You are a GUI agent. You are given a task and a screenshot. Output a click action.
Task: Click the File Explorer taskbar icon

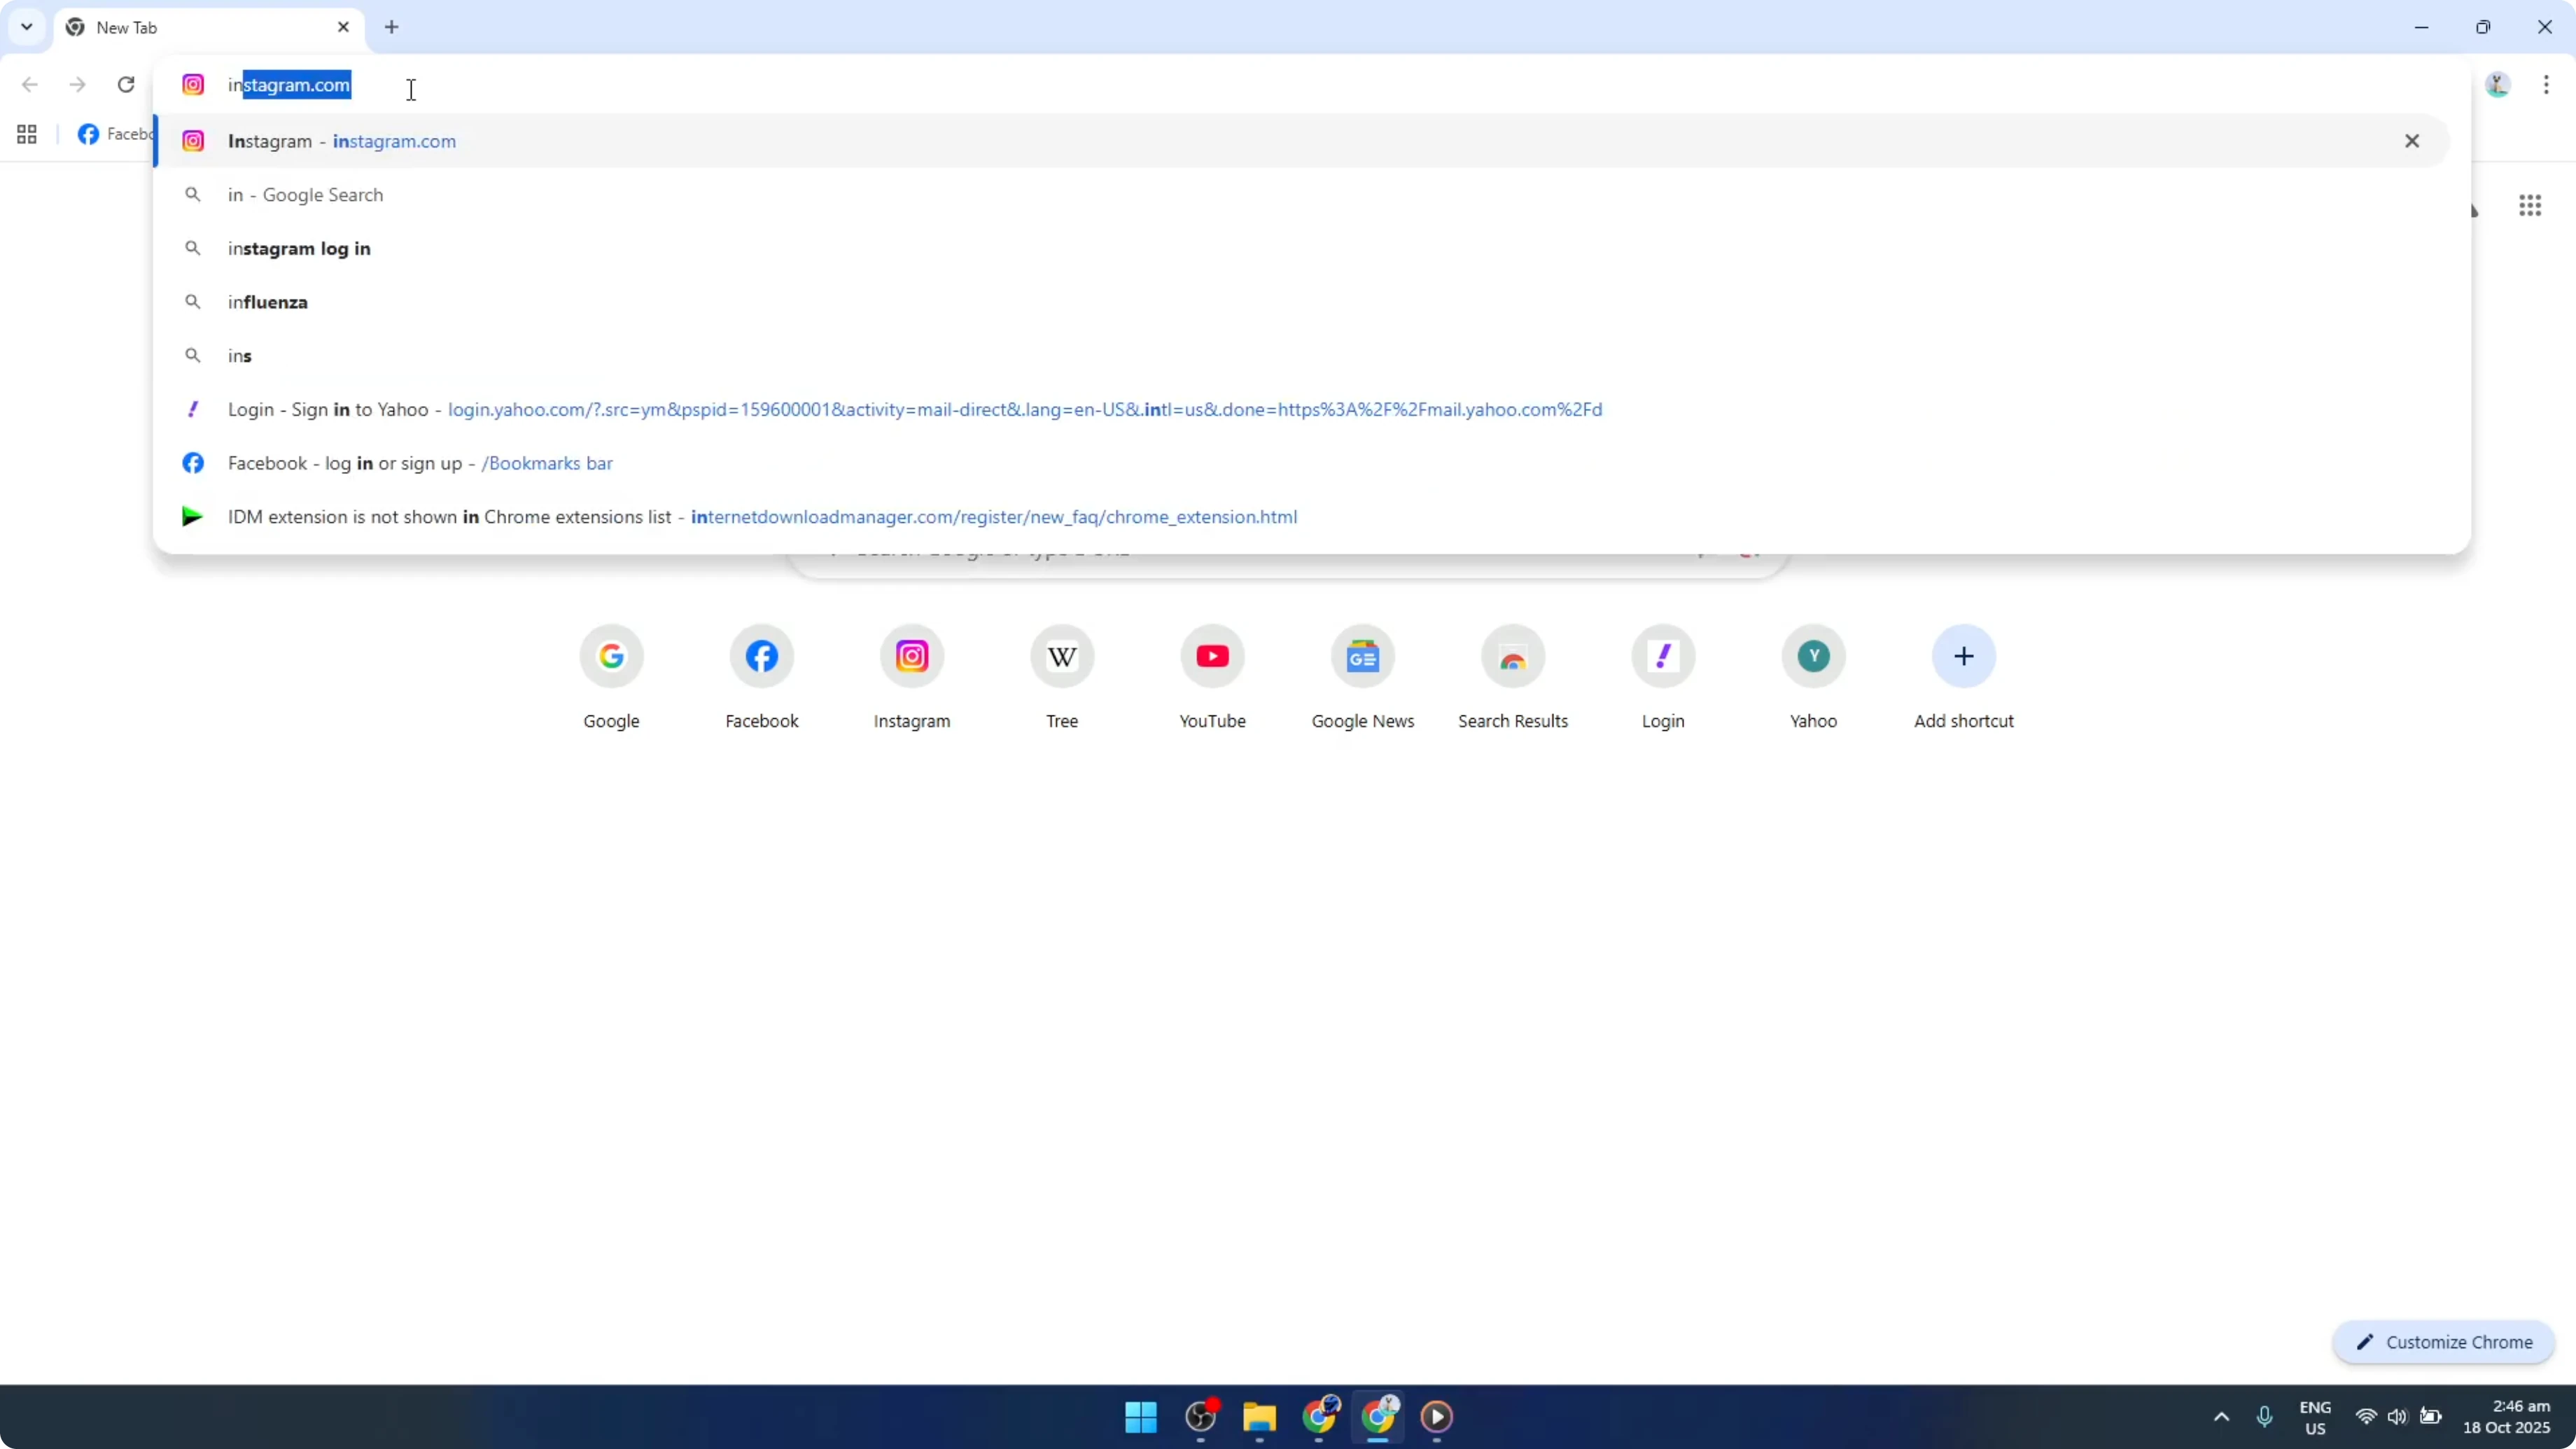[1259, 1418]
